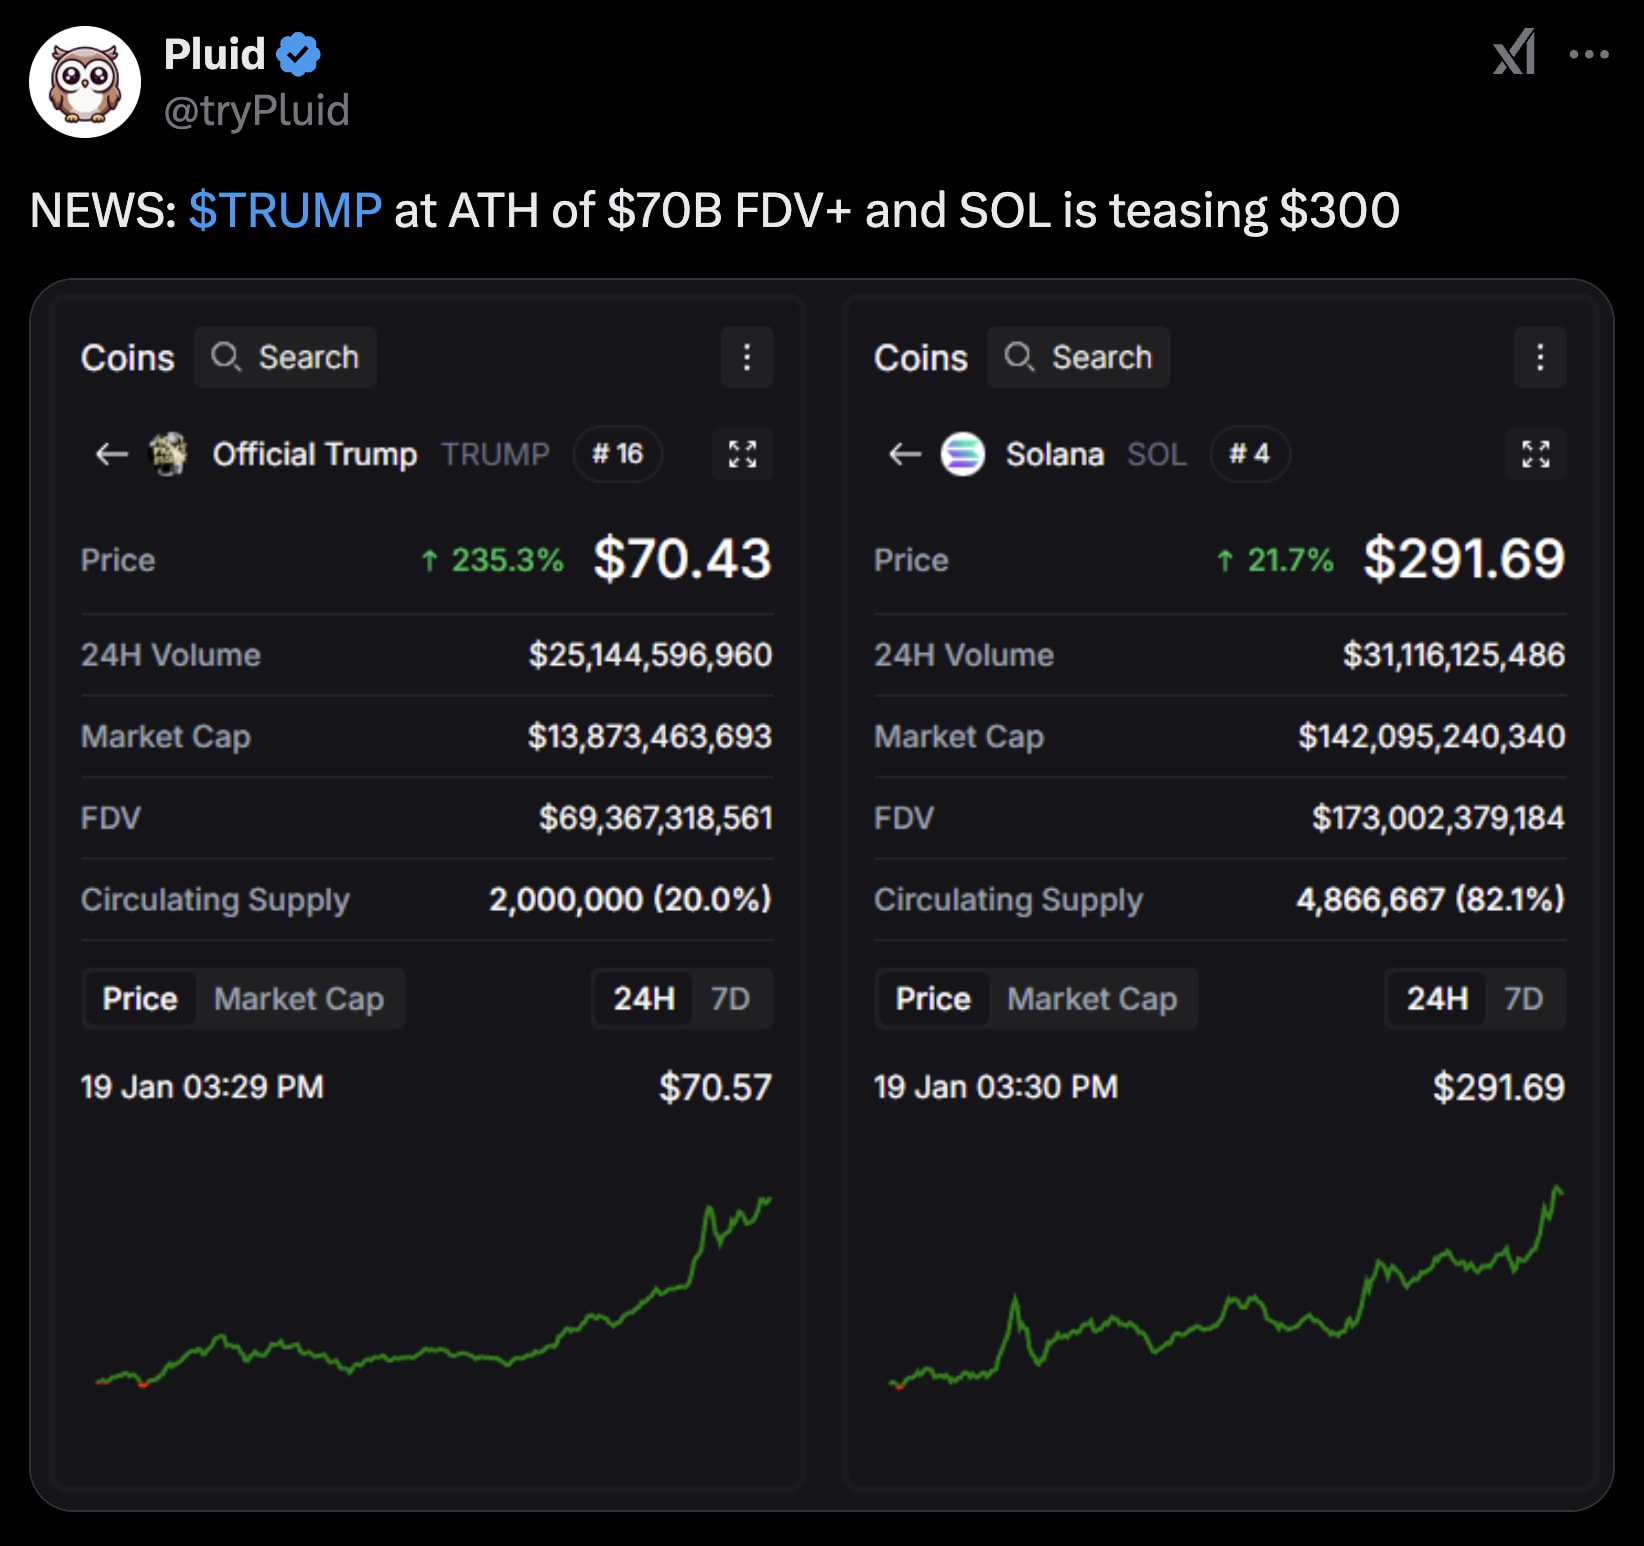Image resolution: width=1644 pixels, height=1546 pixels.
Task: Click the SOL ticker symbol
Action: [1157, 454]
